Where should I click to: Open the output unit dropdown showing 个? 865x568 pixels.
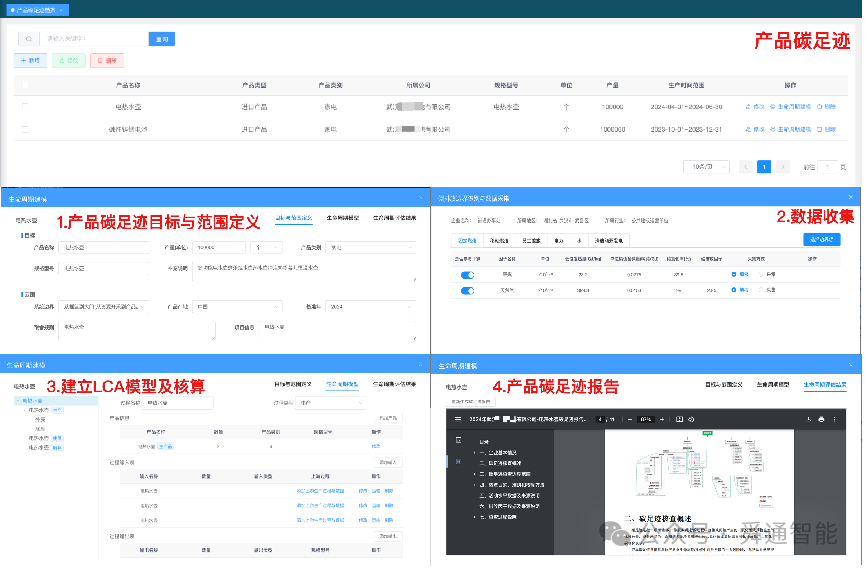point(266,248)
